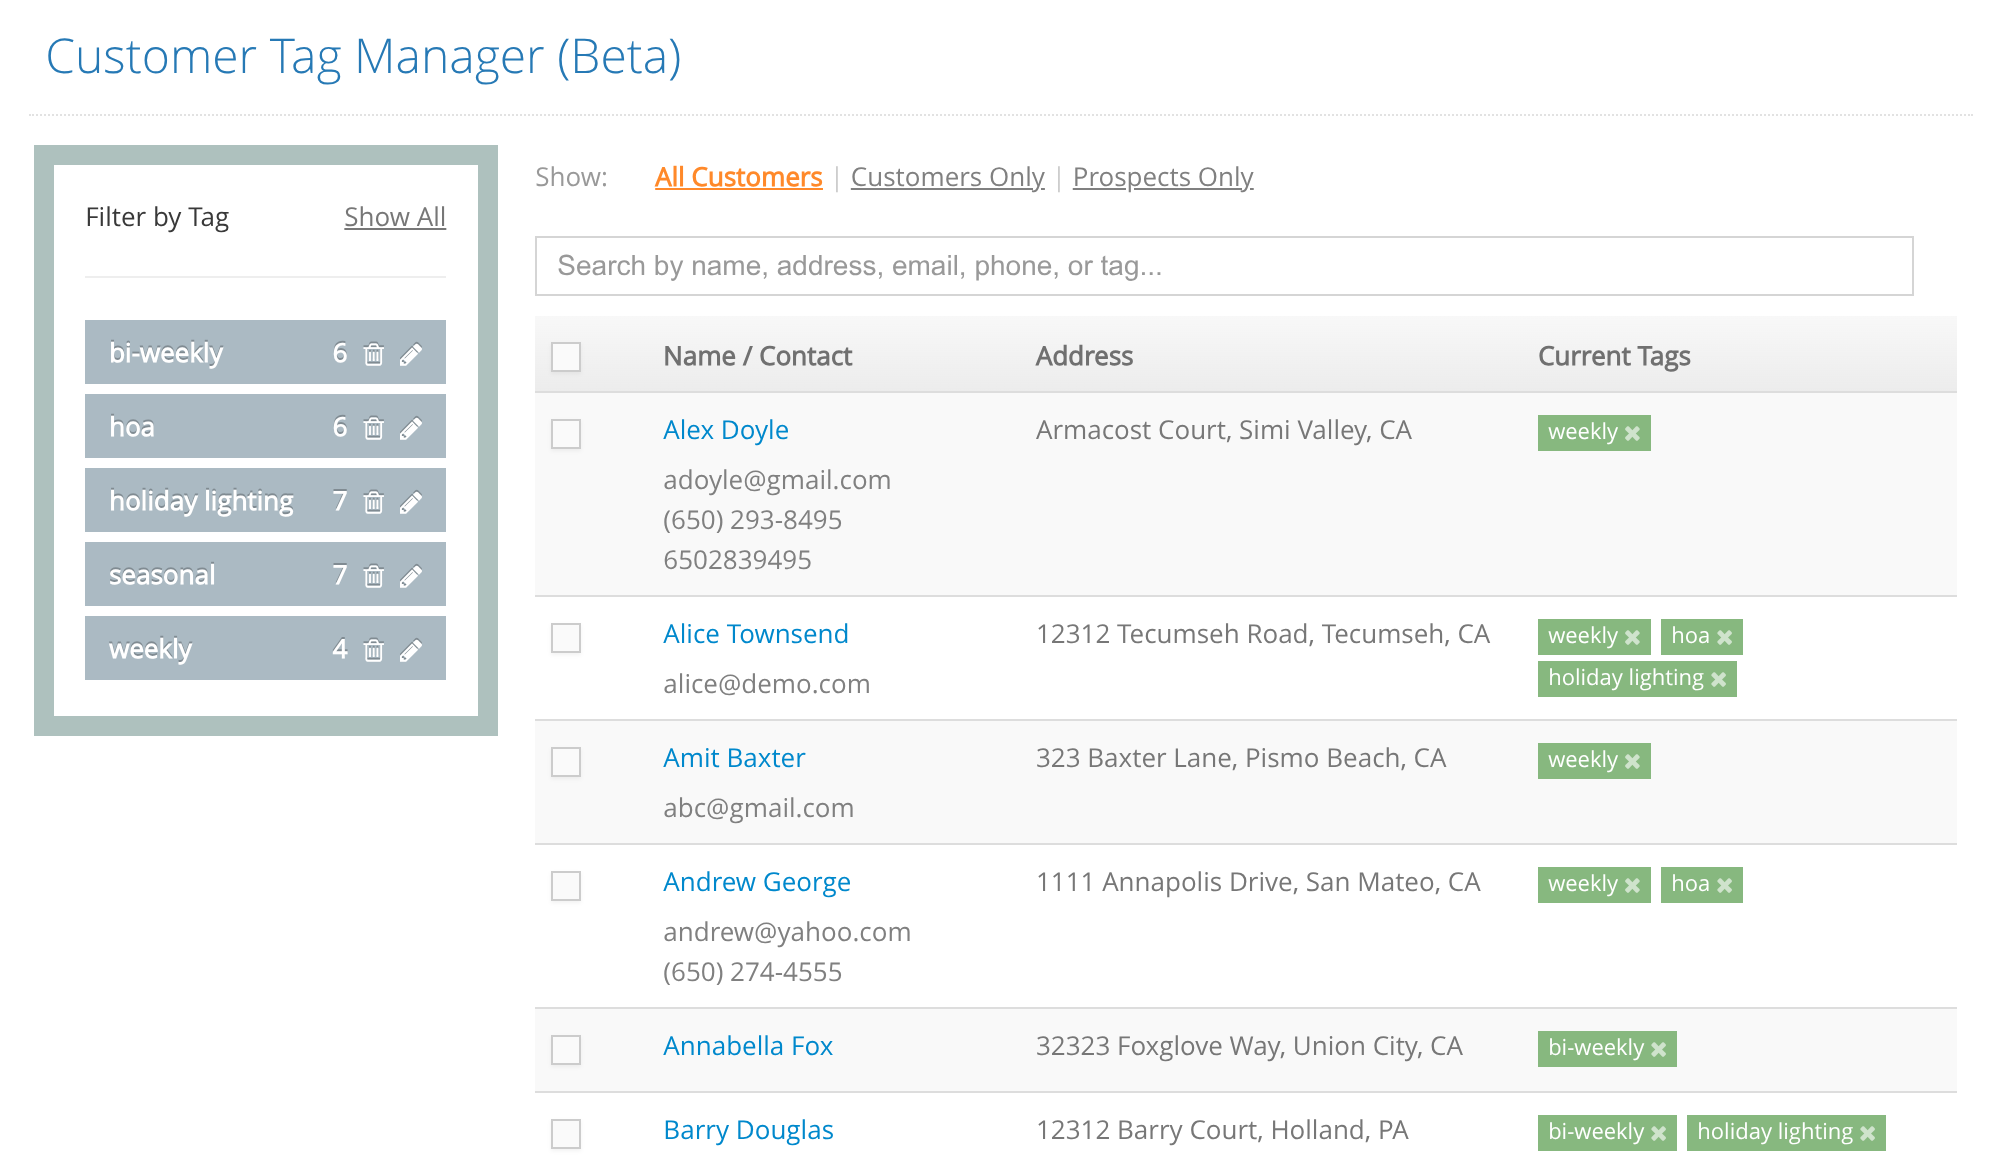Remove bi-weekly tag from Annabella Fox

point(1659,1049)
